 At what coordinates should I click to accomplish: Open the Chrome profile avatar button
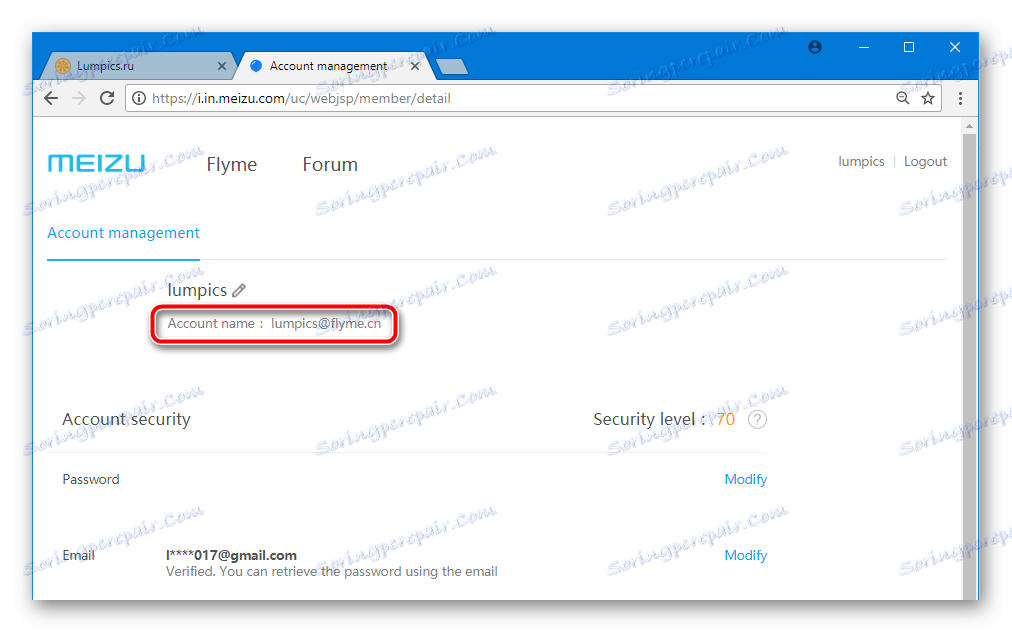[x=815, y=47]
